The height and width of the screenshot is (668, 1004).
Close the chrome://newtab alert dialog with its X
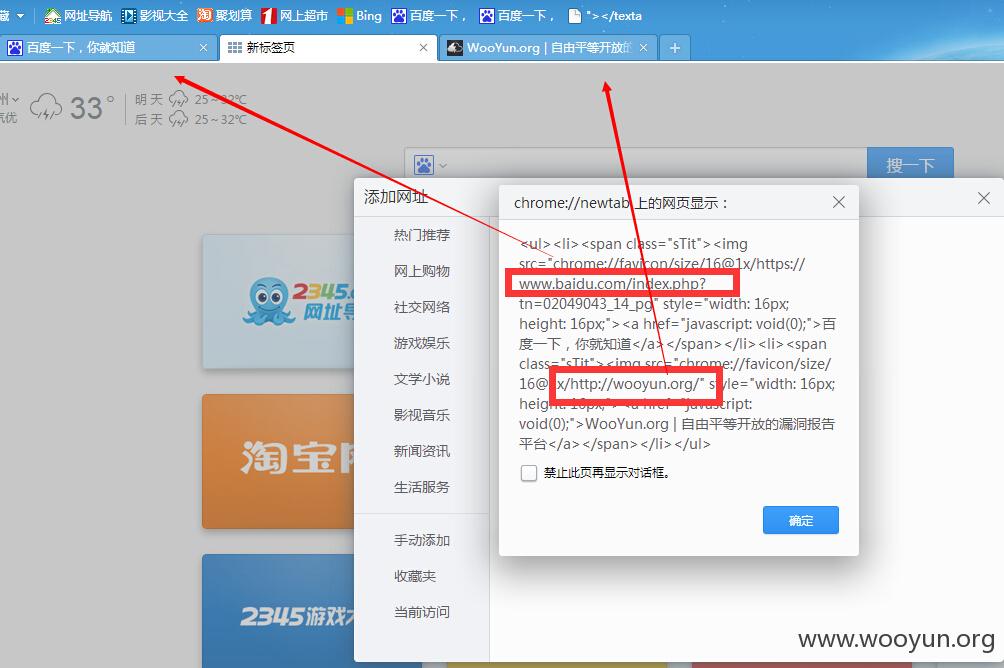tap(838, 202)
